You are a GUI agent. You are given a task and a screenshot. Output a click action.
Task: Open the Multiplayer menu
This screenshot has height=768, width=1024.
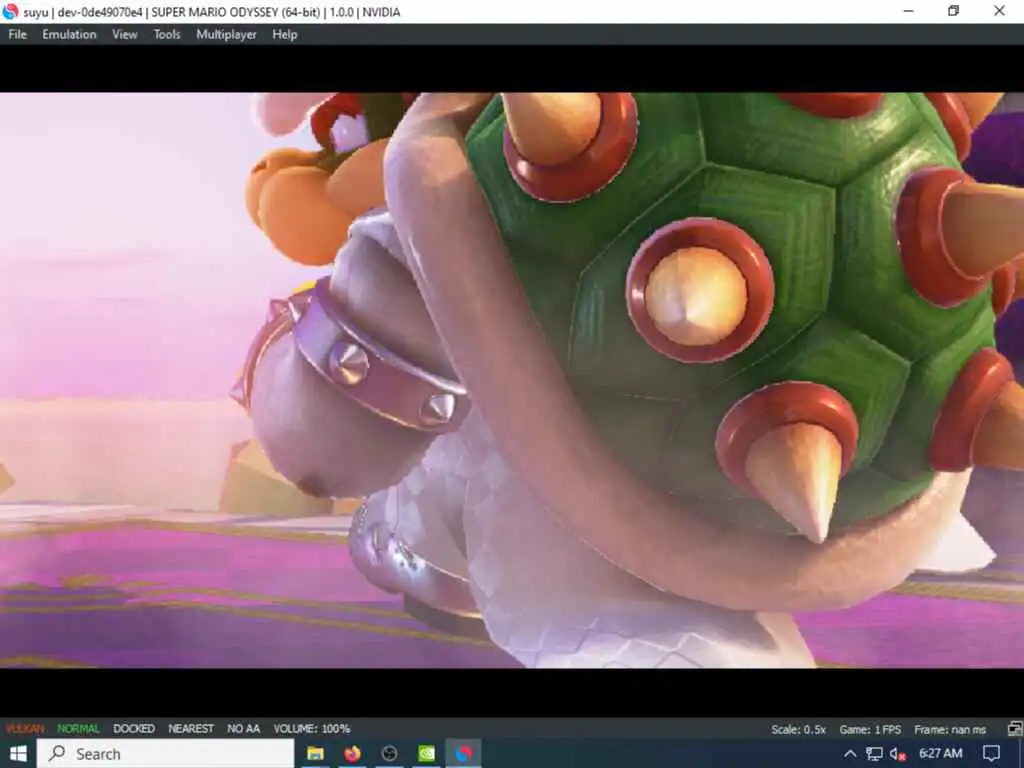(x=226, y=35)
